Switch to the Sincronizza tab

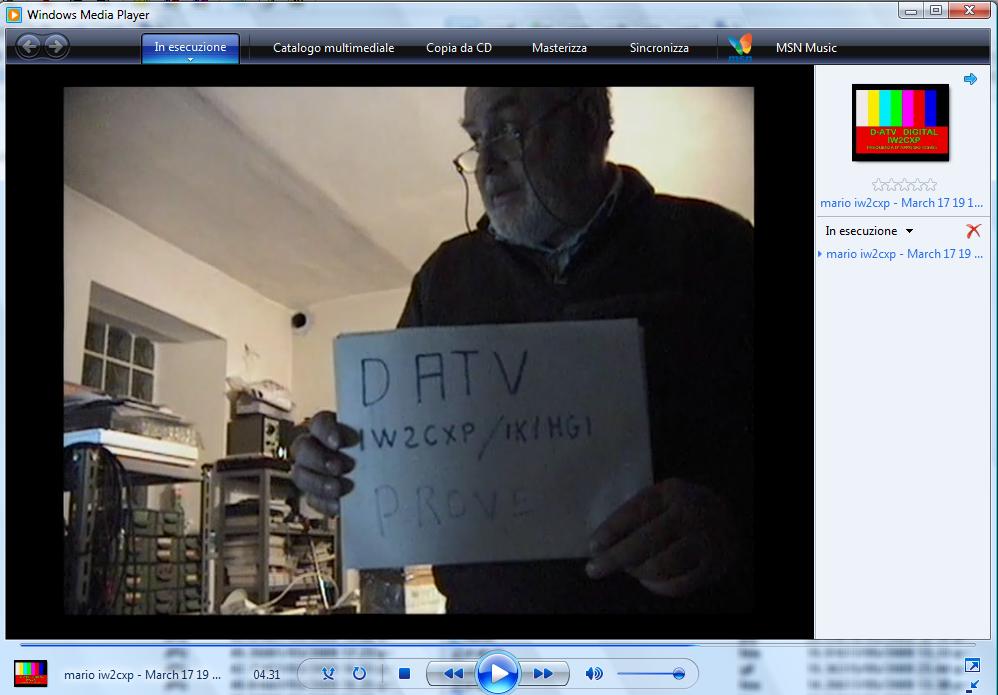(x=659, y=48)
